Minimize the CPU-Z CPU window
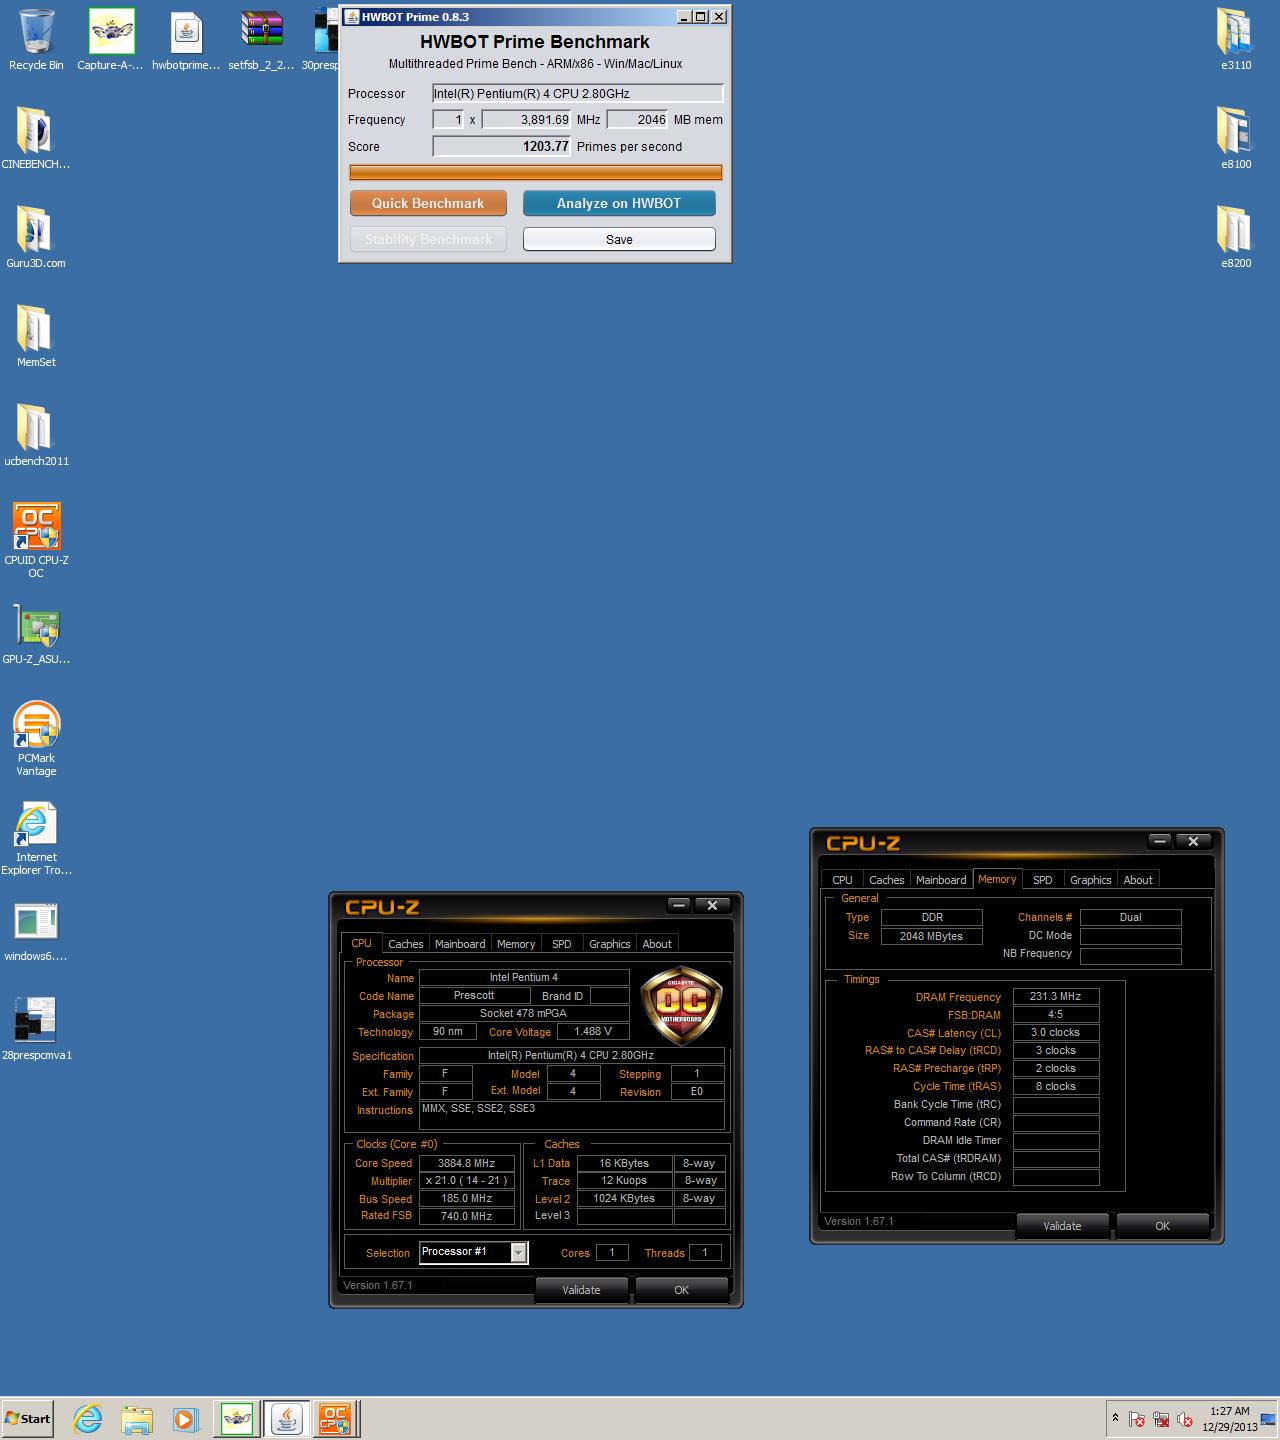1280x1440 pixels. [679, 905]
